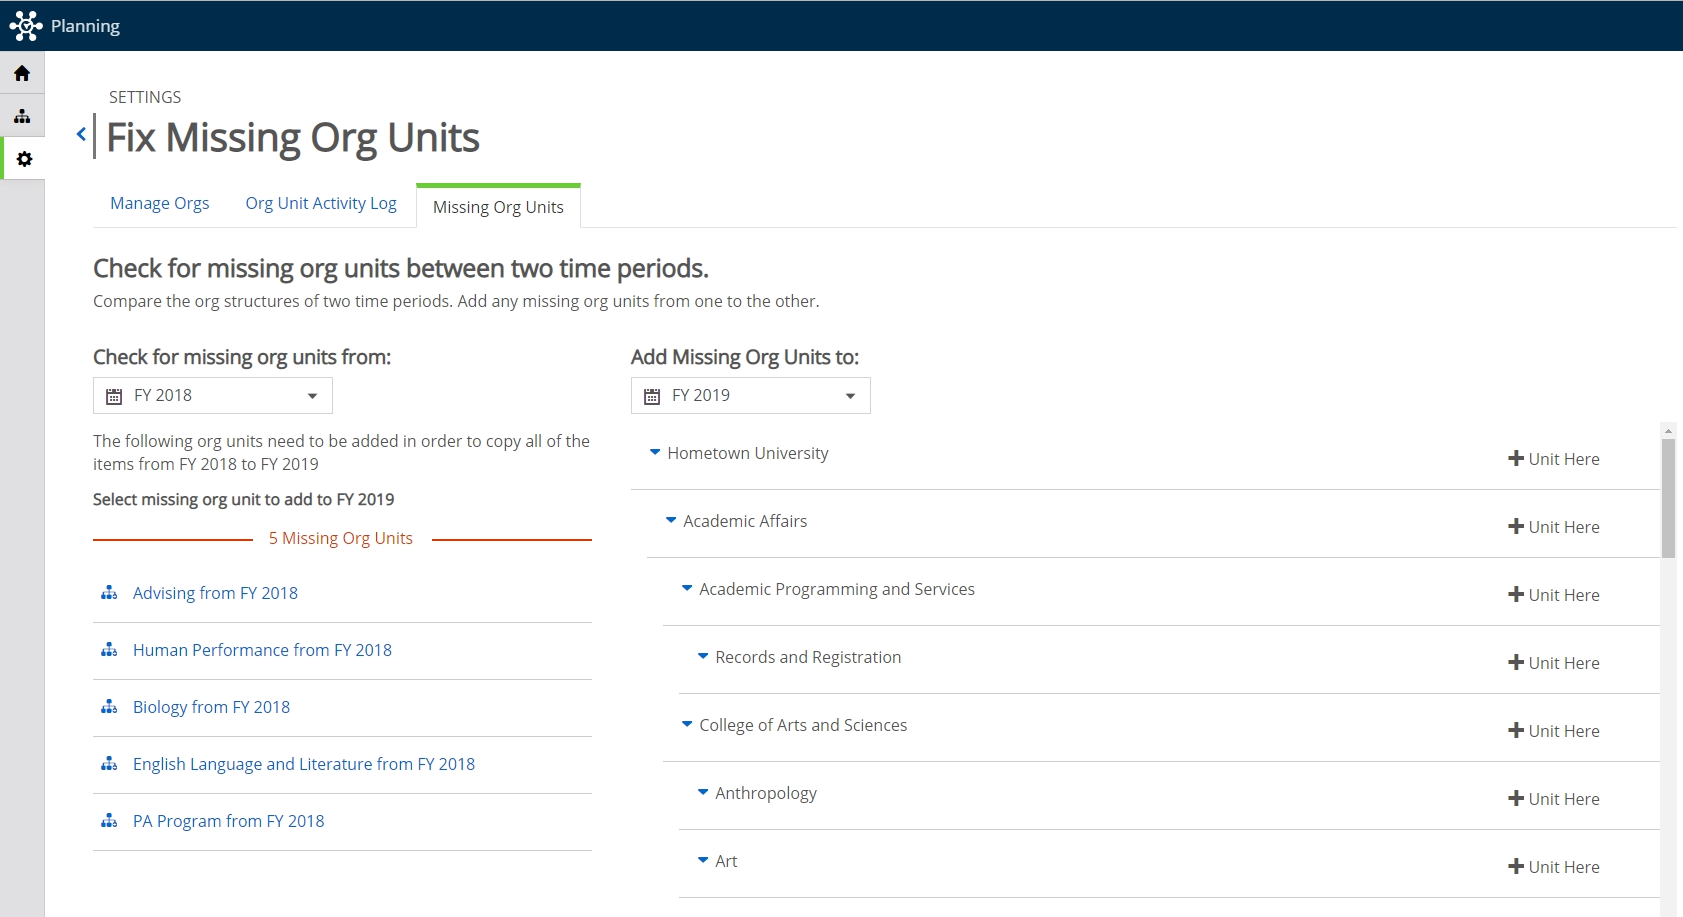Click the SETTINGS breadcrumb text
Screen dimensions: 1683x917
[x=145, y=97]
